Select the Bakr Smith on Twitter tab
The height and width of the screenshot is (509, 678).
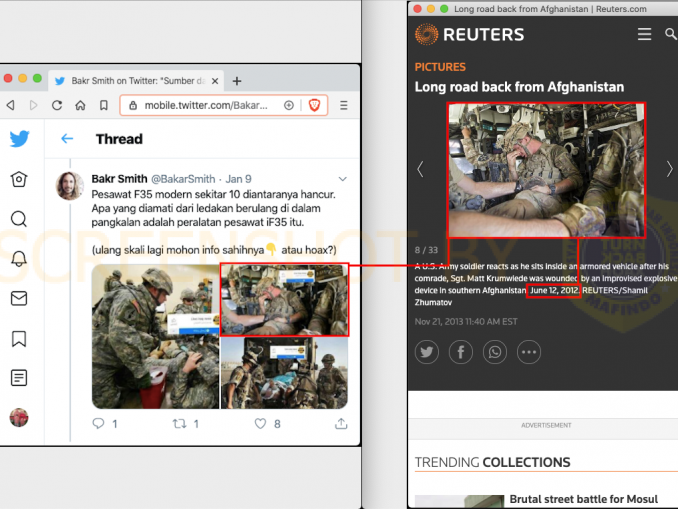[x=136, y=80]
